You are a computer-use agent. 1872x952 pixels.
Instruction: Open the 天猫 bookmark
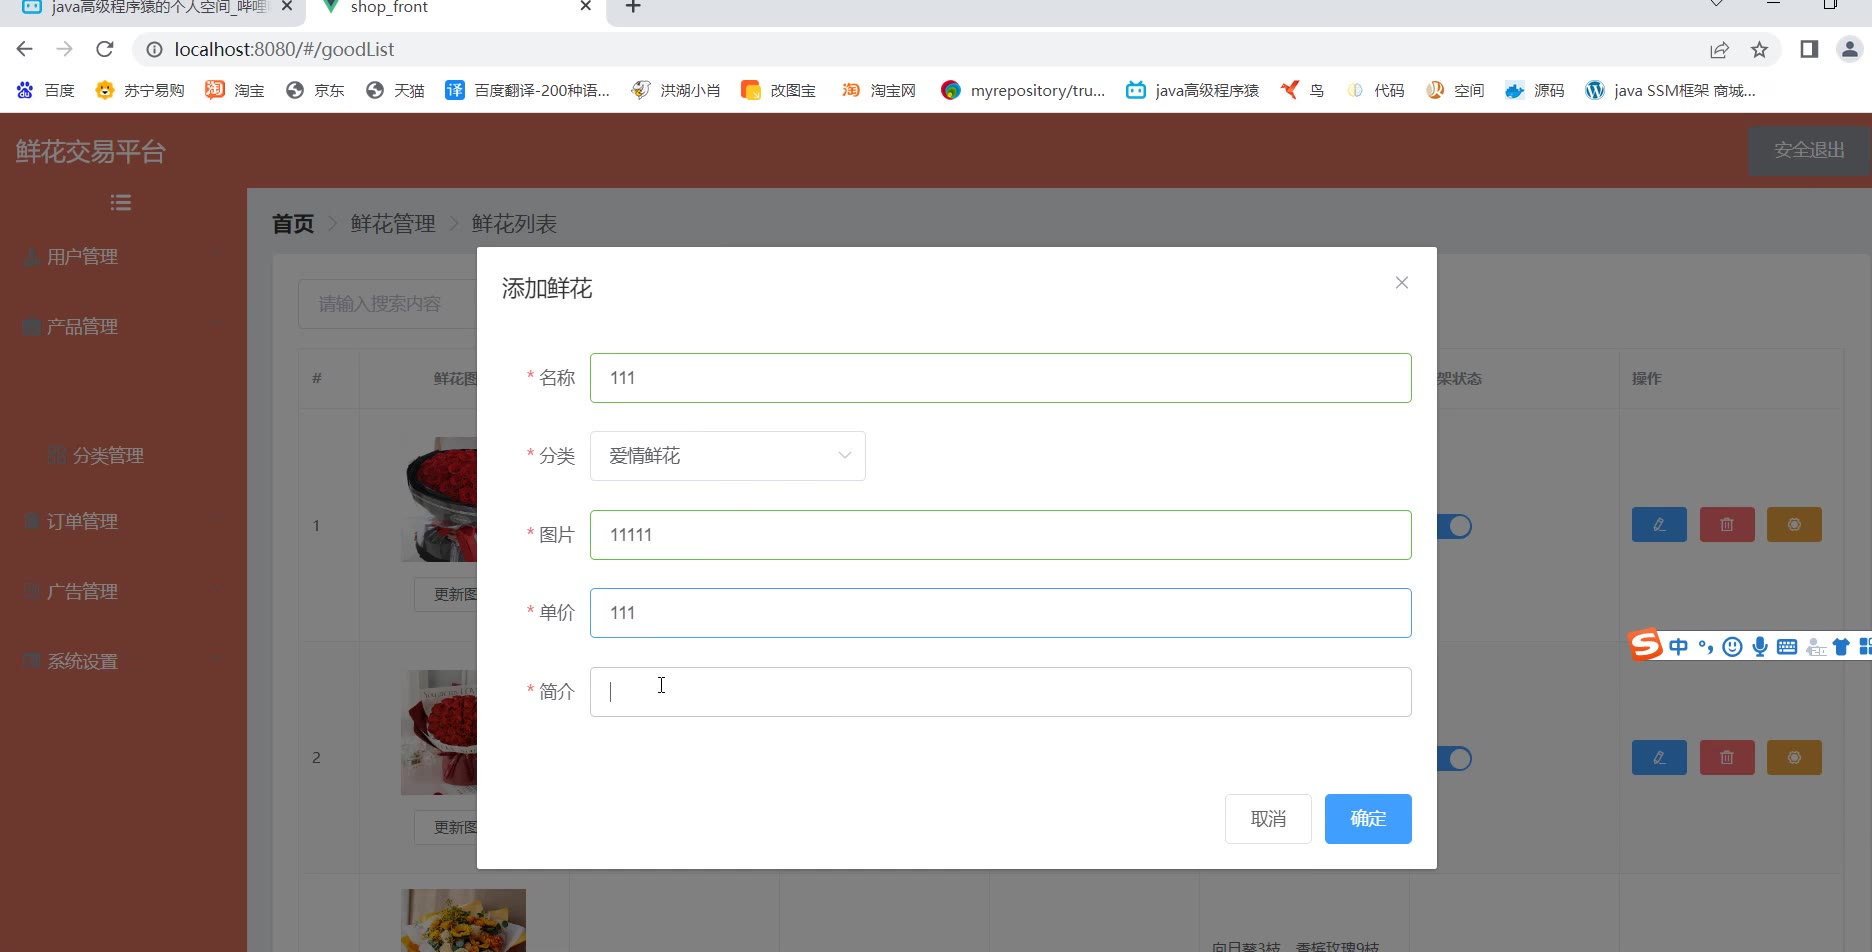point(395,90)
